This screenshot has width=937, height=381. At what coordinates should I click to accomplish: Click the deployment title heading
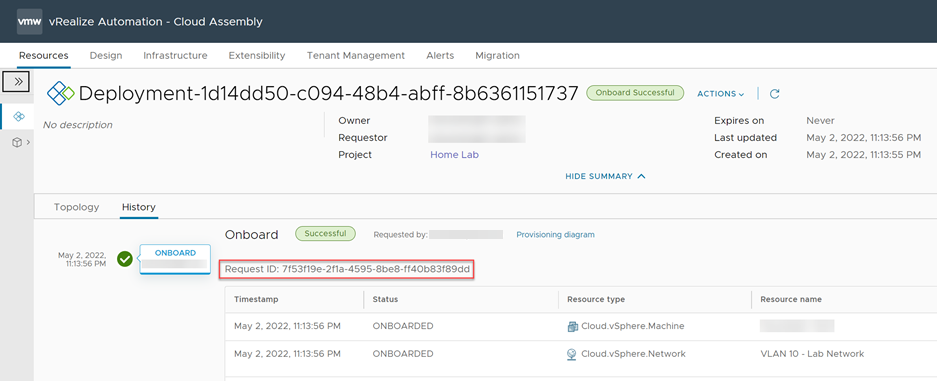tap(329, 93)
